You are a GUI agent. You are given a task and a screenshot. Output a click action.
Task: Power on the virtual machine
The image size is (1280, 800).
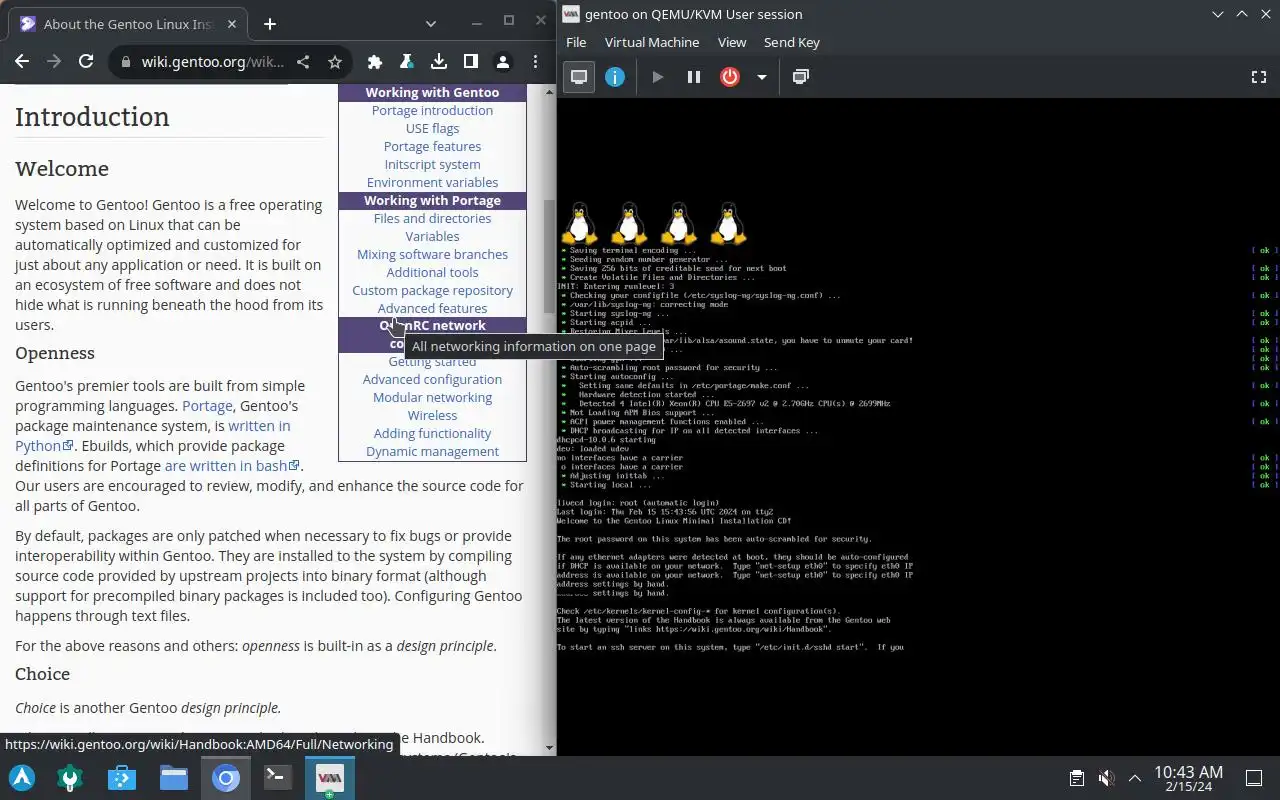[658, 77]
